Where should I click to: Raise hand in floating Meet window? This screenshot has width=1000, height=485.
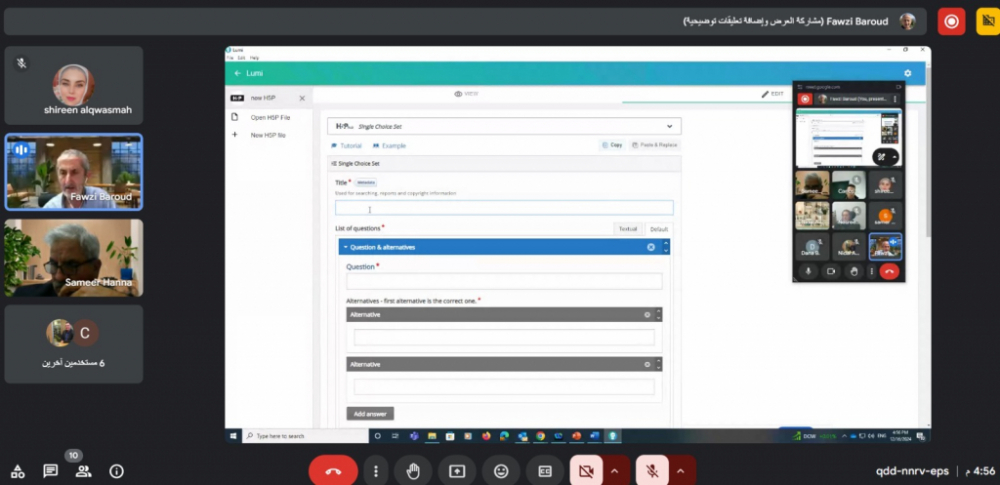pos(855,271)
